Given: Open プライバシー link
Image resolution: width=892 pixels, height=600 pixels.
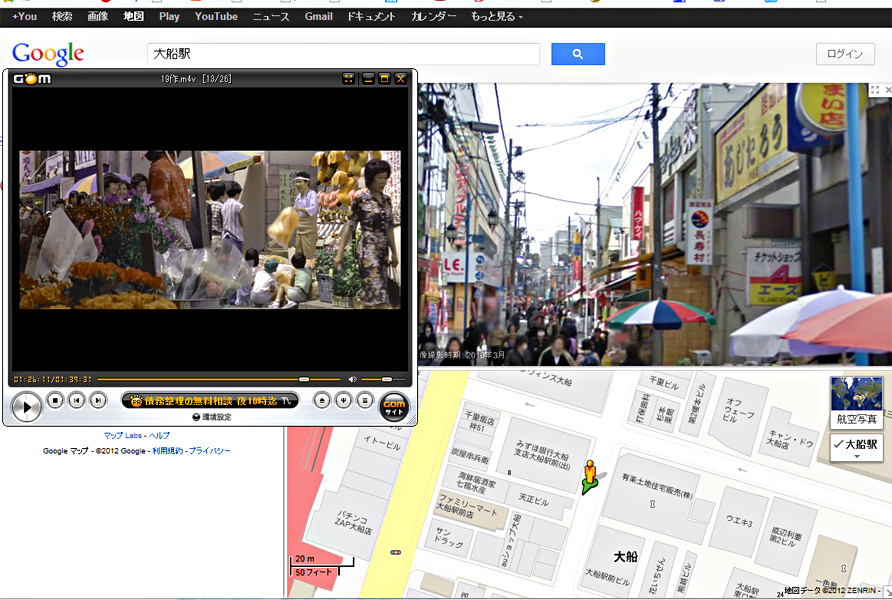Looking at the screenshot, I should [209, 450].
